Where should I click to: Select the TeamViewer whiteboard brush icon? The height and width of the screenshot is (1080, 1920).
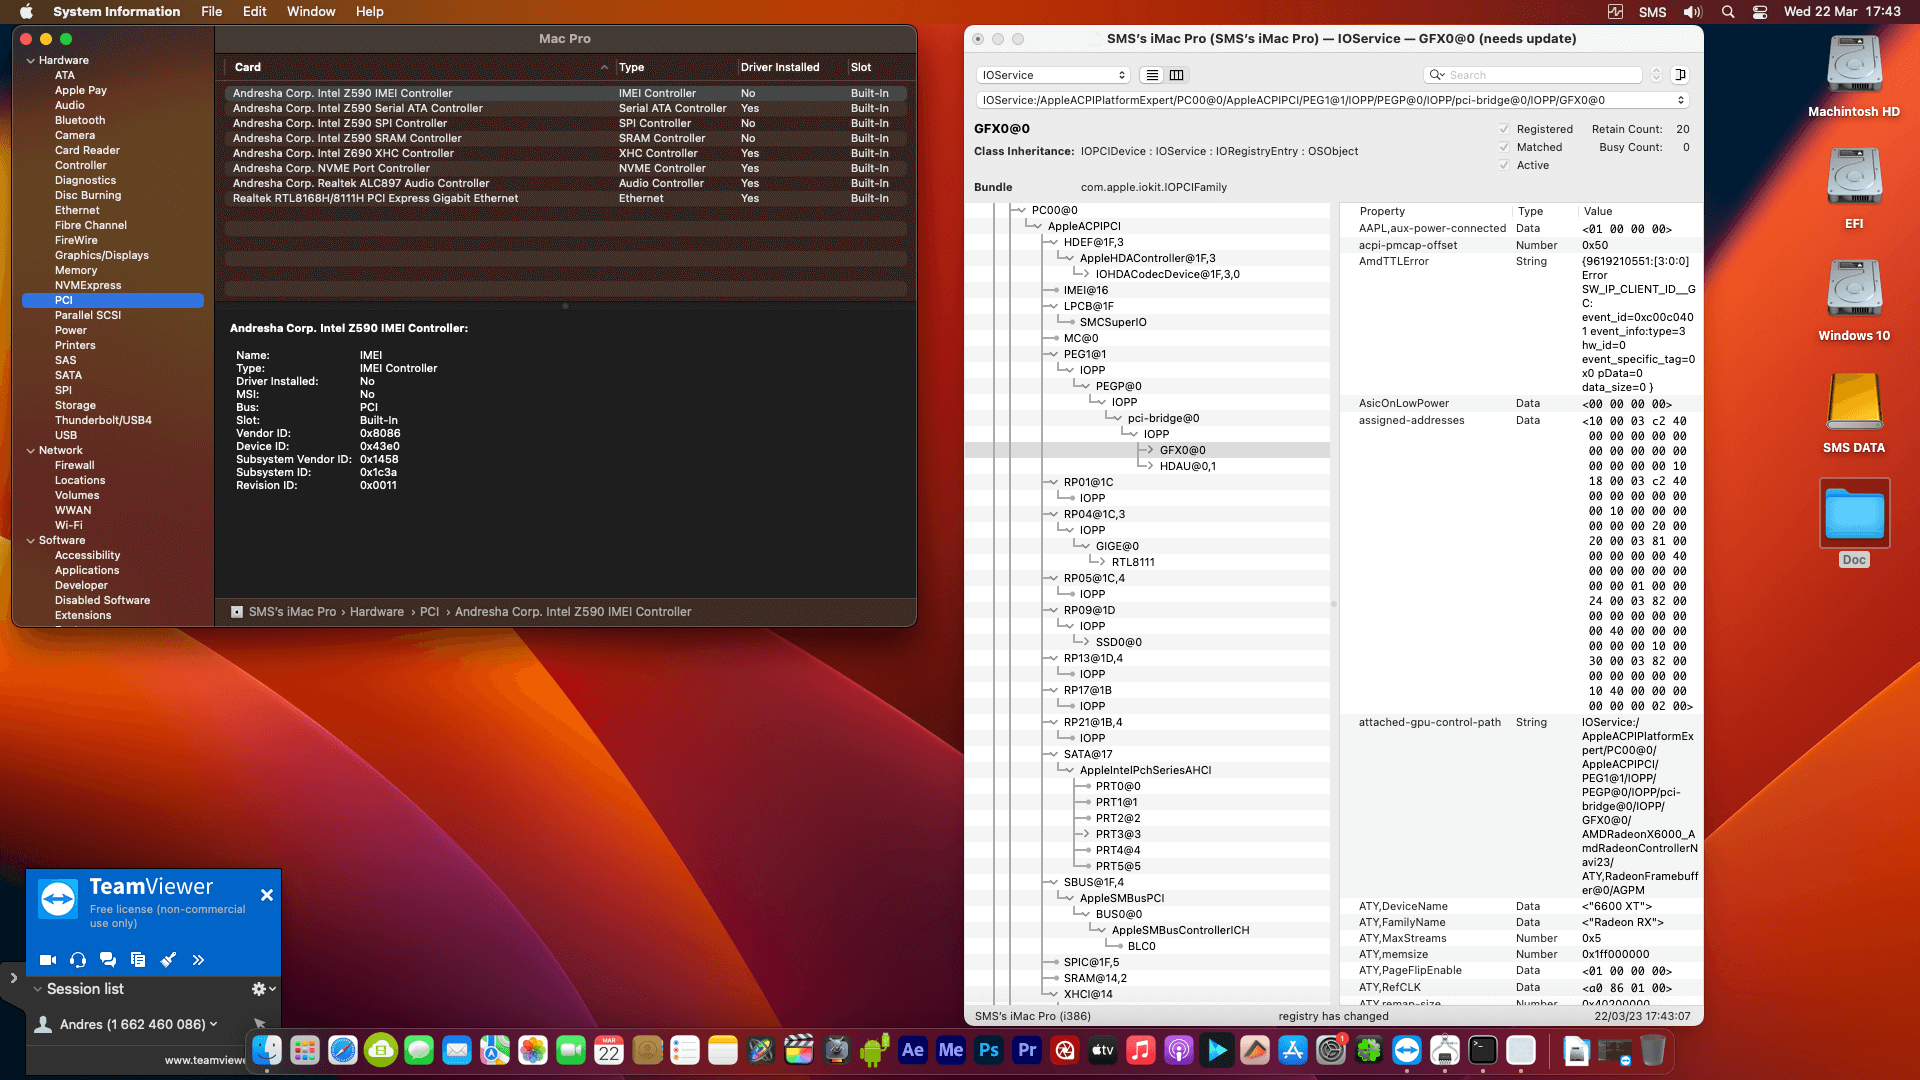168,960
